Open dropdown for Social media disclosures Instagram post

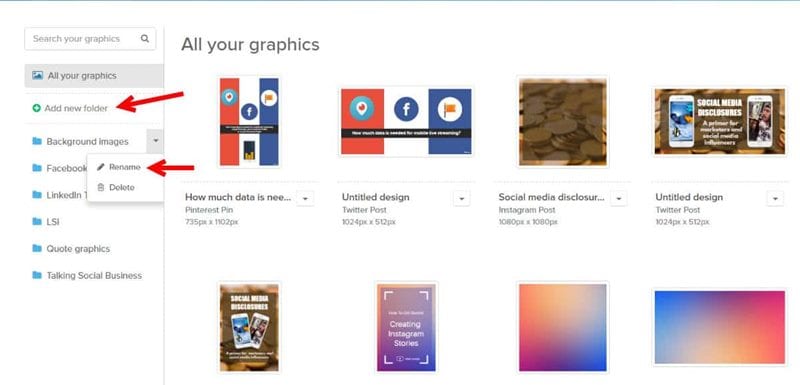[x=618, y=198]
